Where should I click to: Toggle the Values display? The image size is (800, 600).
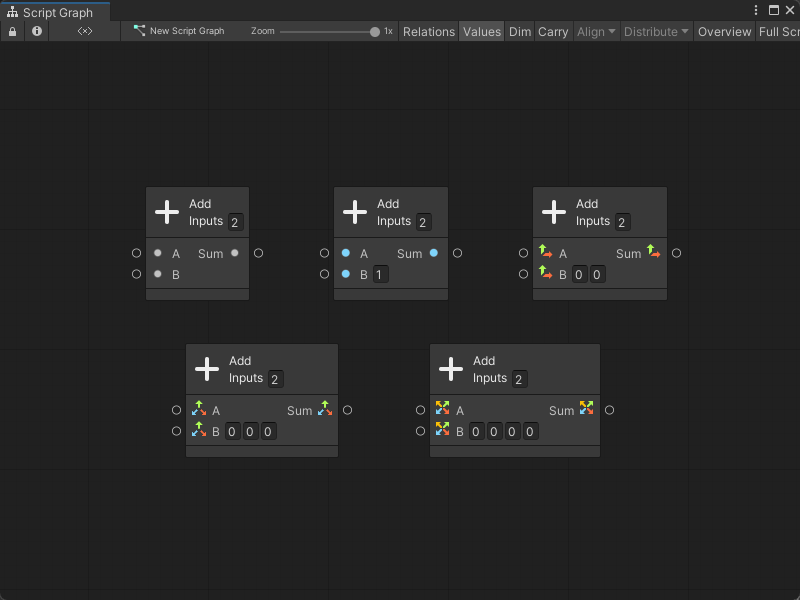(x=482, y=31)
